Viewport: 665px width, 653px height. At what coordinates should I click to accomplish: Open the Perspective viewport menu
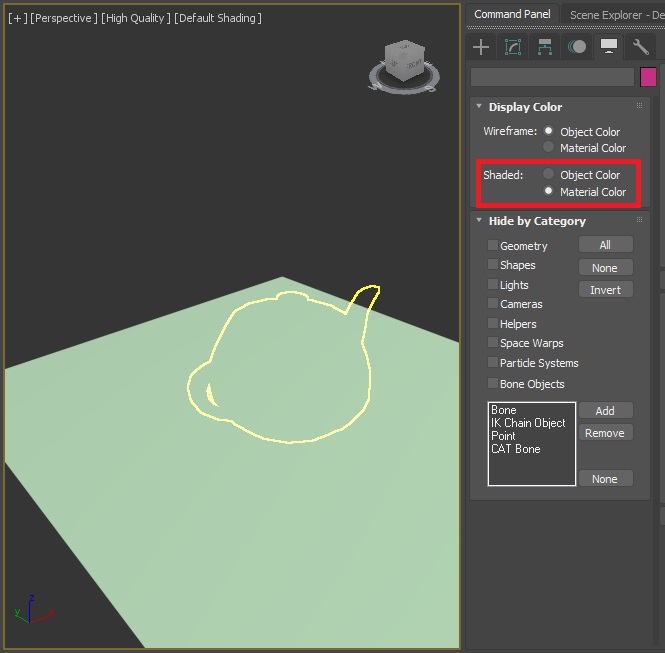pyautogui.click(x=64, y=18)
